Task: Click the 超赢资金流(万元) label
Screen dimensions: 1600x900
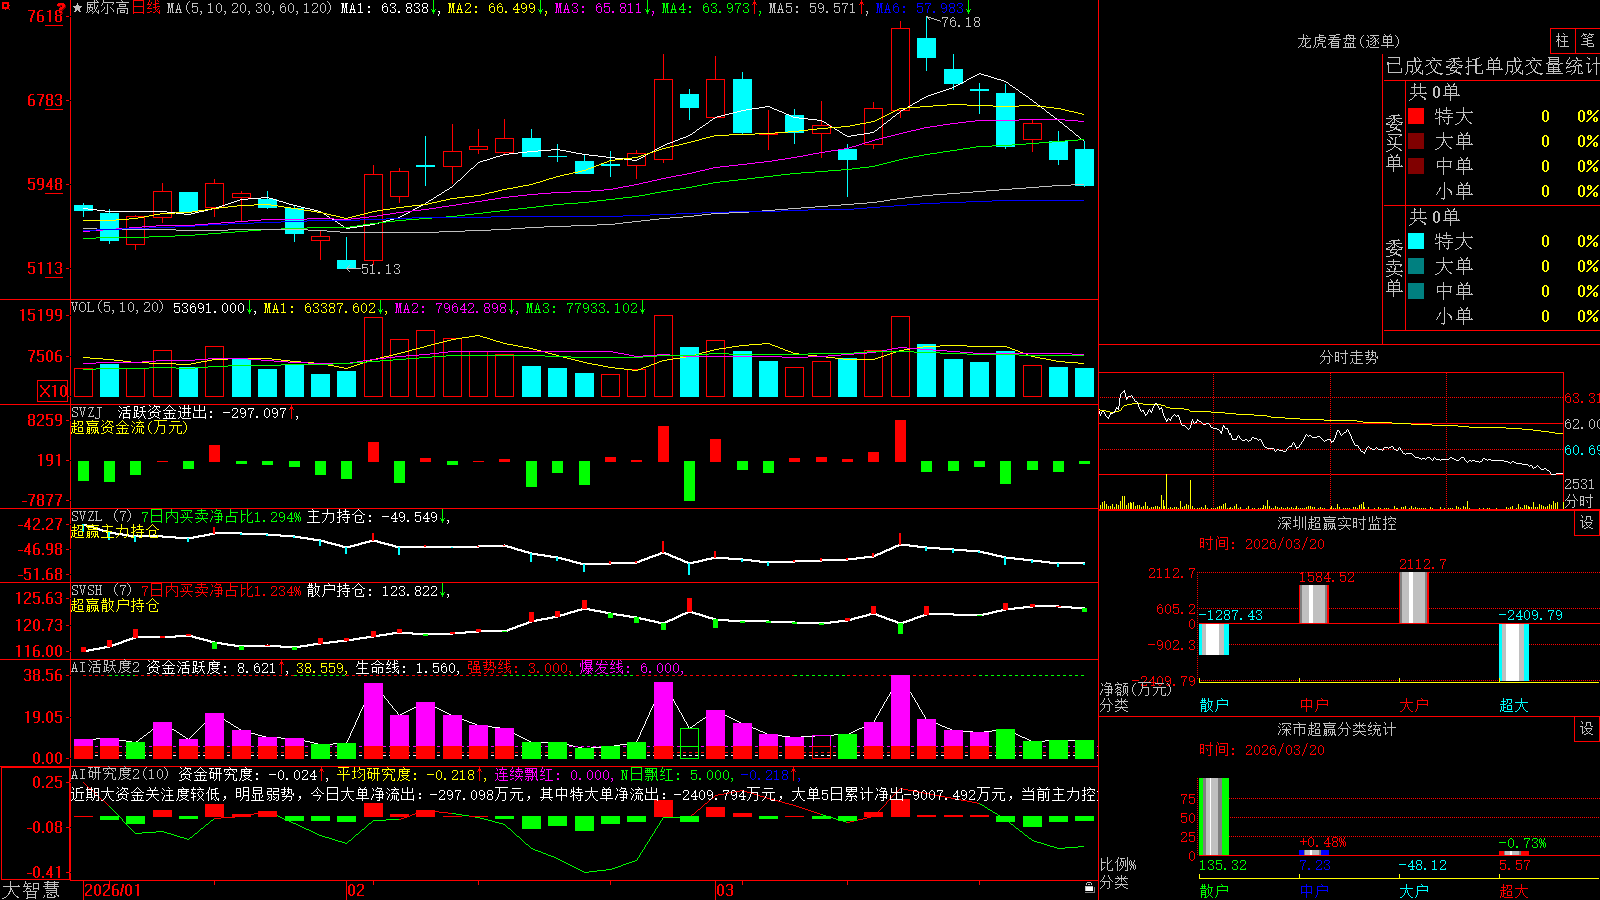Action: (129, 427)
